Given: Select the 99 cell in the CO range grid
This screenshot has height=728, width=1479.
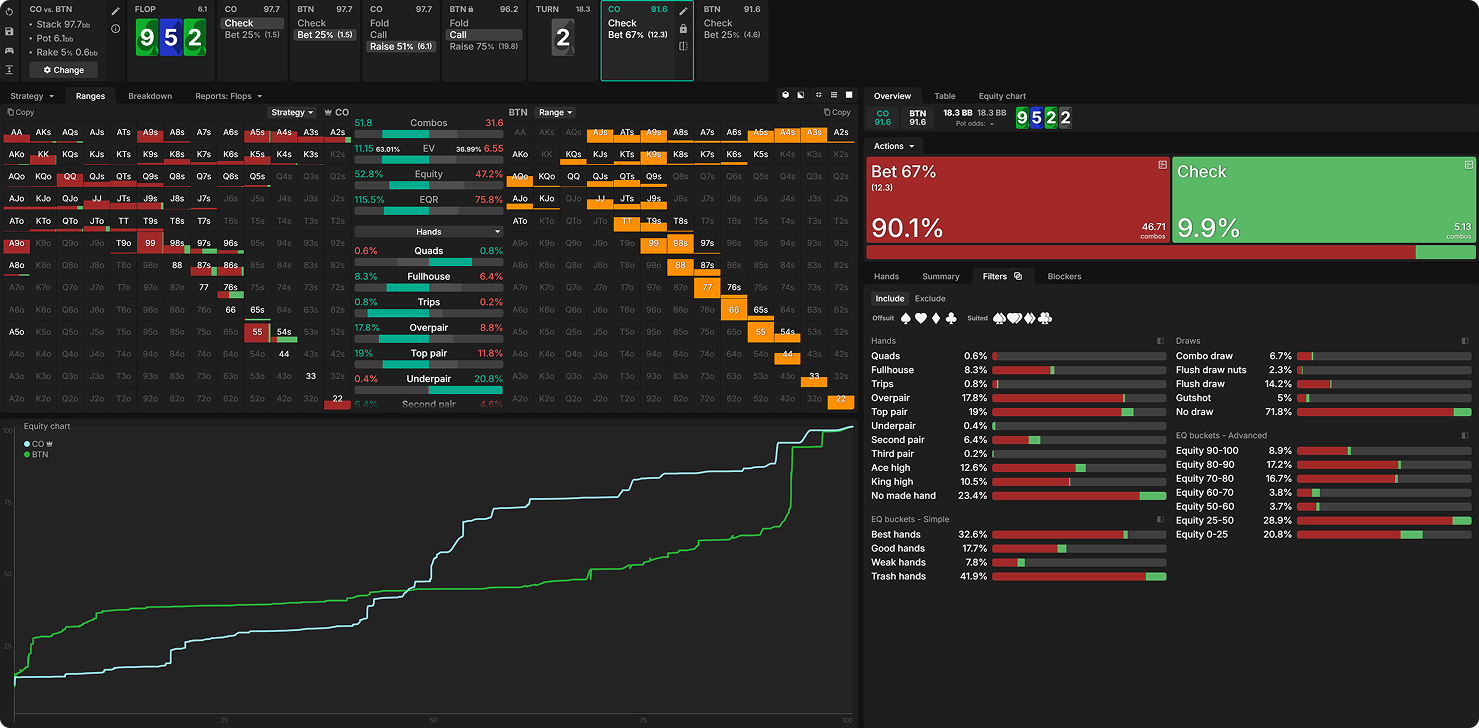Looking at the screenshot, I should [x=150, y=243].
